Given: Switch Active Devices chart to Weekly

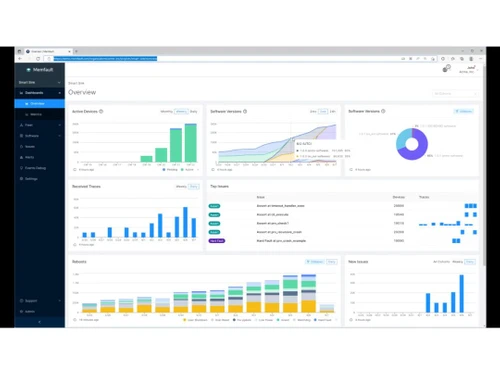Looking at the screenshot, I should coord(181,111).
